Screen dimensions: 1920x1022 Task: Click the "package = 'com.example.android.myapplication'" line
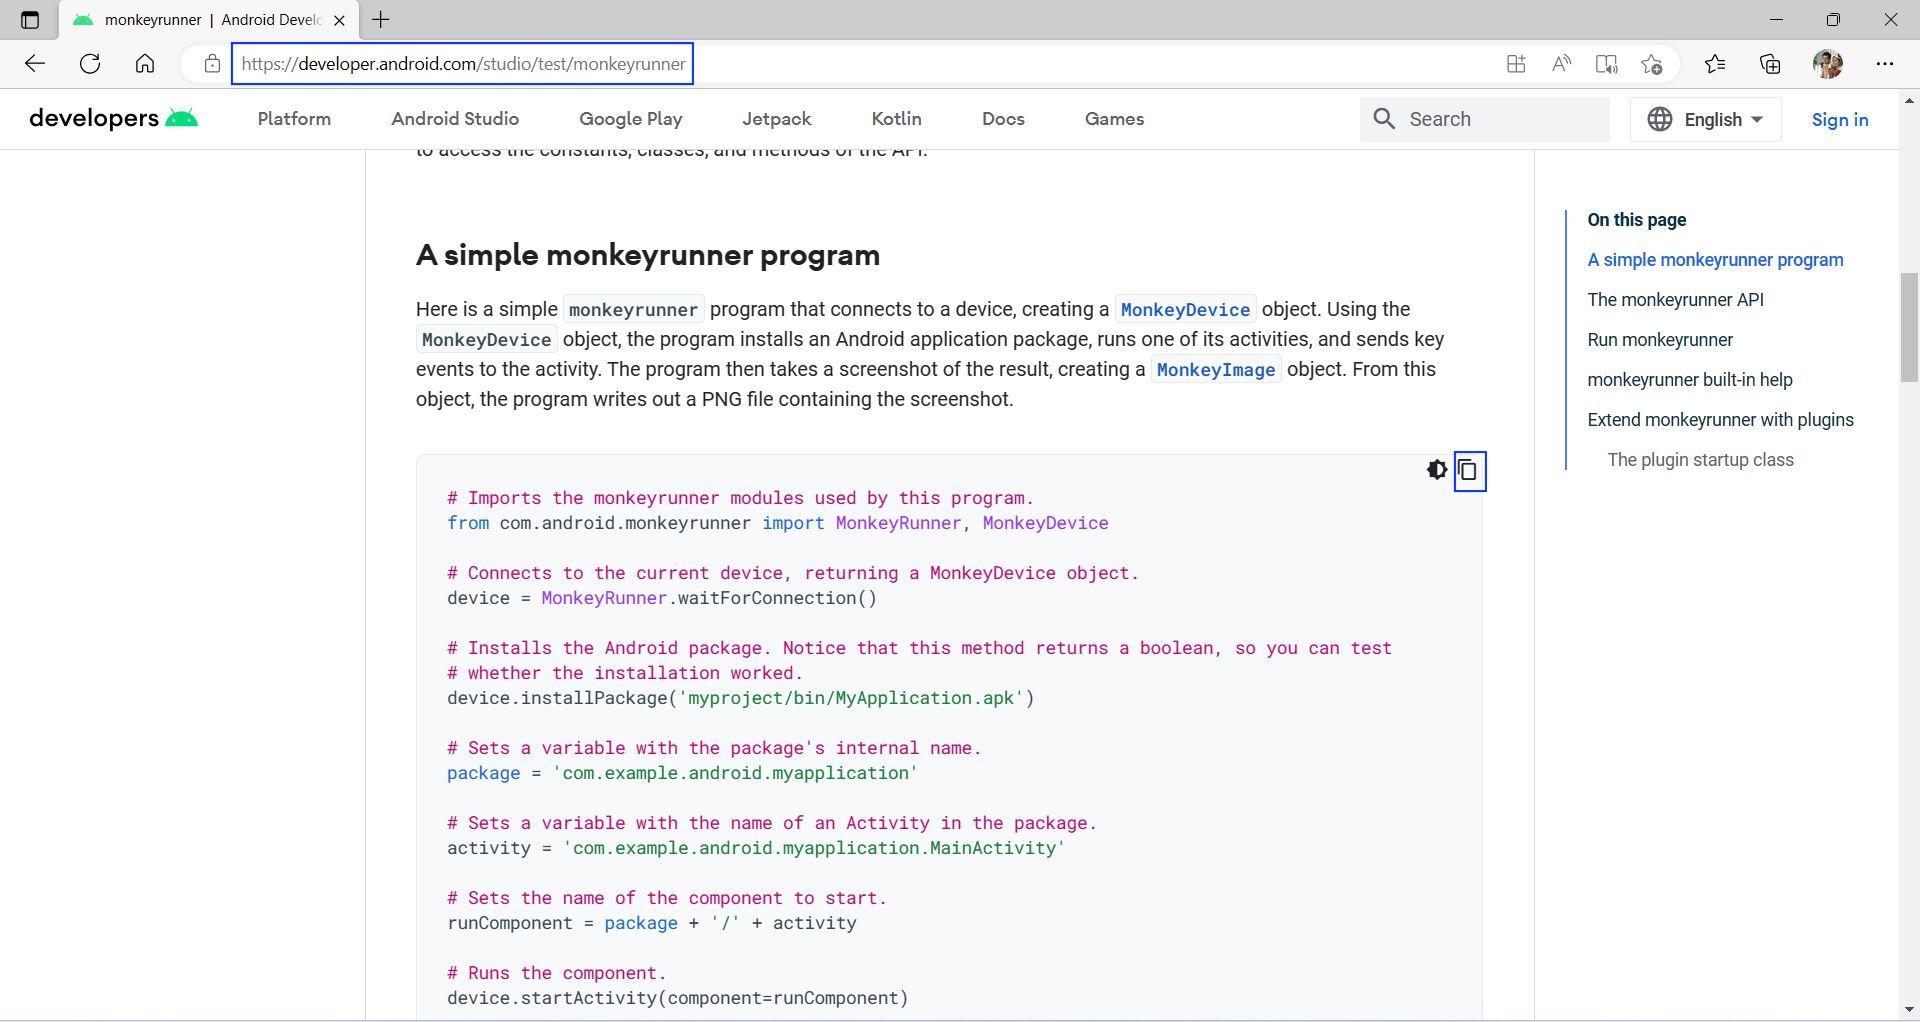[682, 773]
